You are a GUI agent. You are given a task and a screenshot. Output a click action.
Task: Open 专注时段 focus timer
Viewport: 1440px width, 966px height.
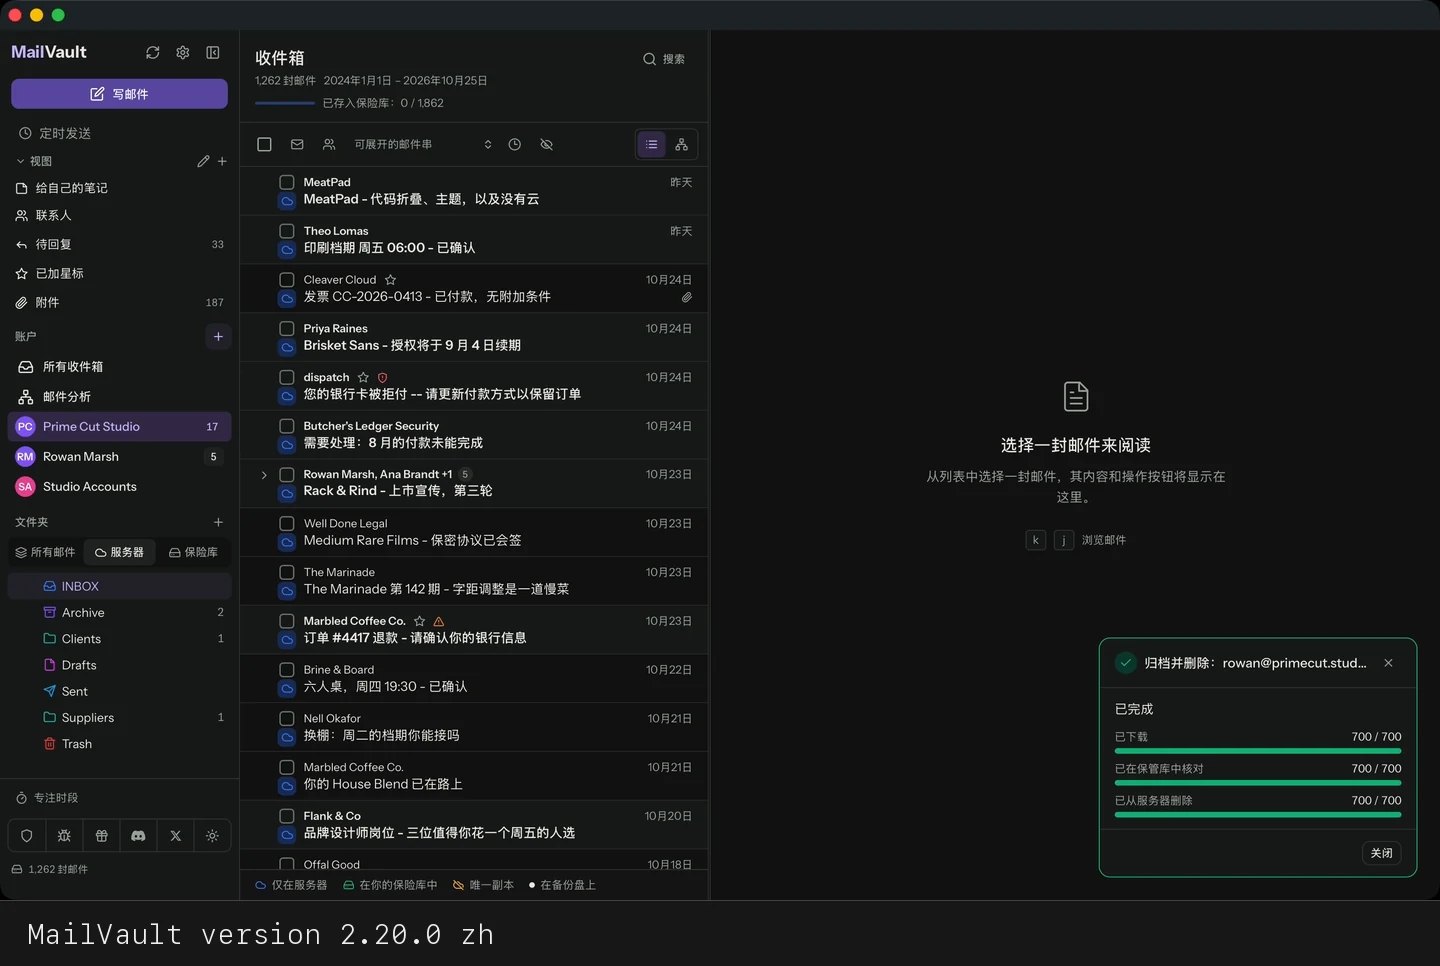click(47, 798)
